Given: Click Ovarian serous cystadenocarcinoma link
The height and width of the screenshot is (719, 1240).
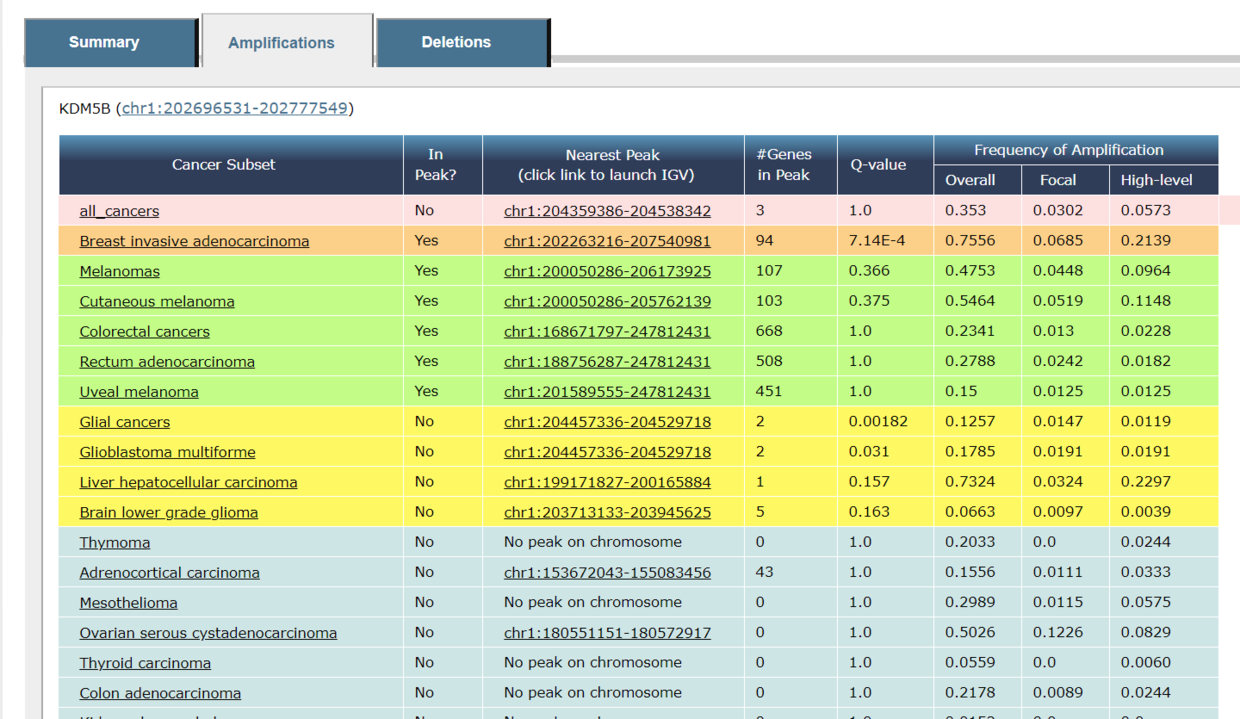Looking at the screenshot, I should click(x=208, y=633).
